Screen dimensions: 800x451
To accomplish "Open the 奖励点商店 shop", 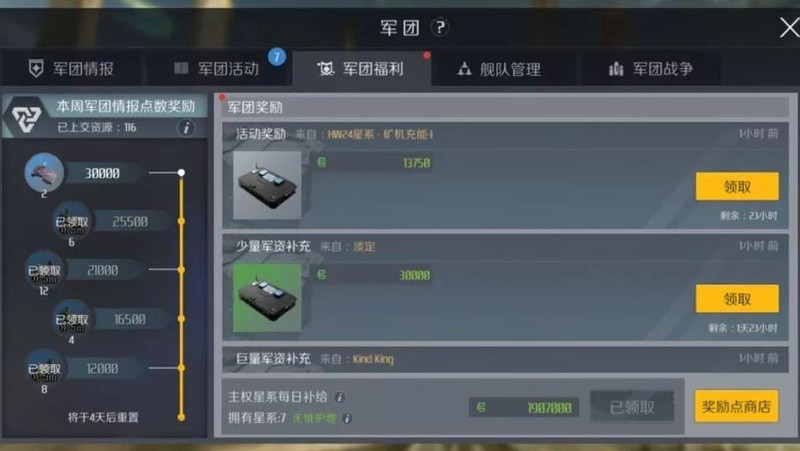I will point(736,406).
